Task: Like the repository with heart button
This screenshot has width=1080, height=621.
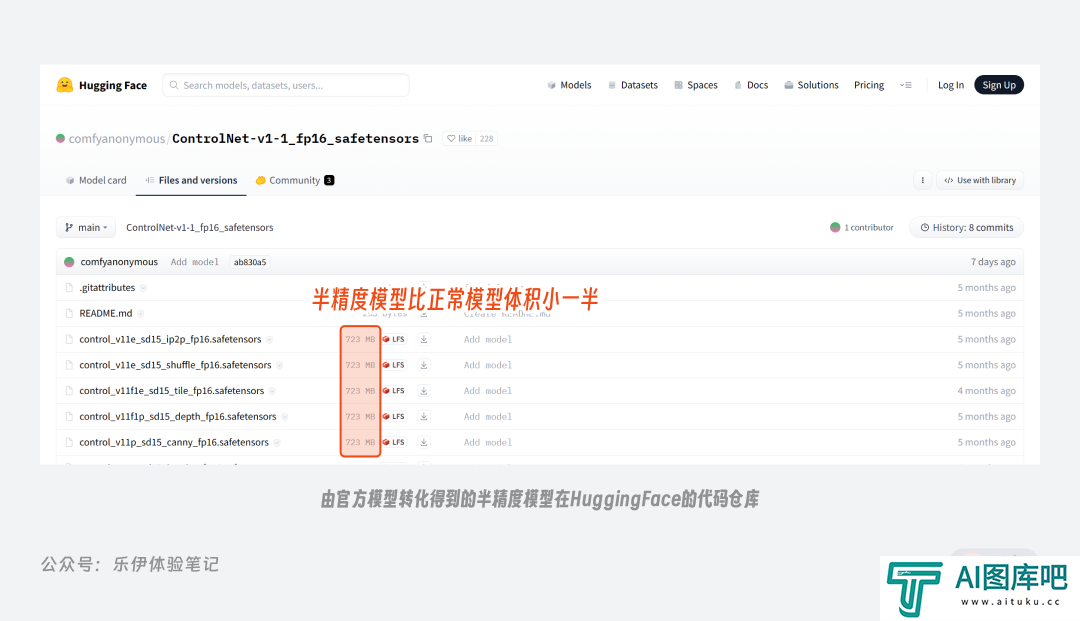Action: [x=459, y=138]
